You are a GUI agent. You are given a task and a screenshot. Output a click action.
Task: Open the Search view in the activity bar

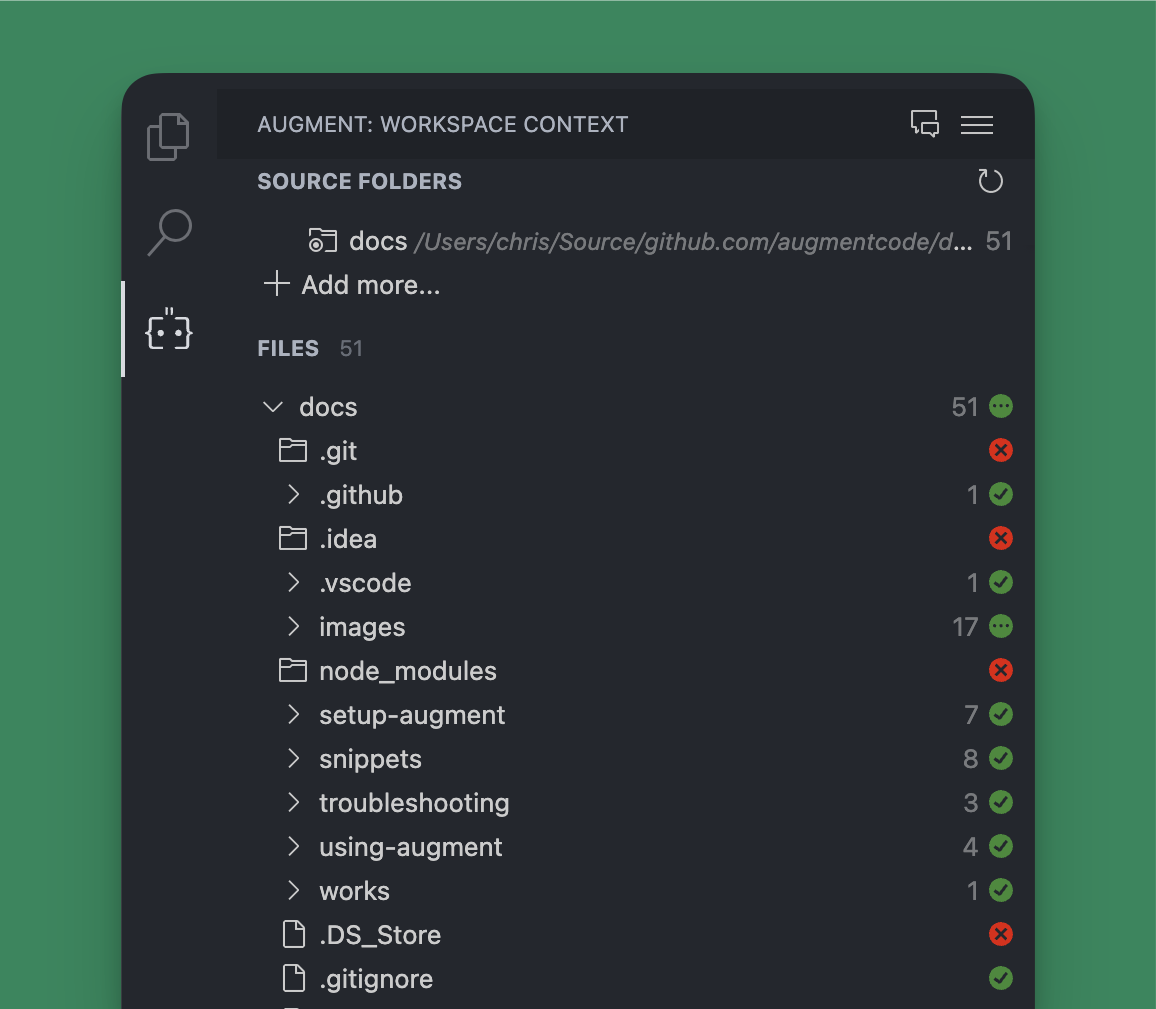(167, 232)
